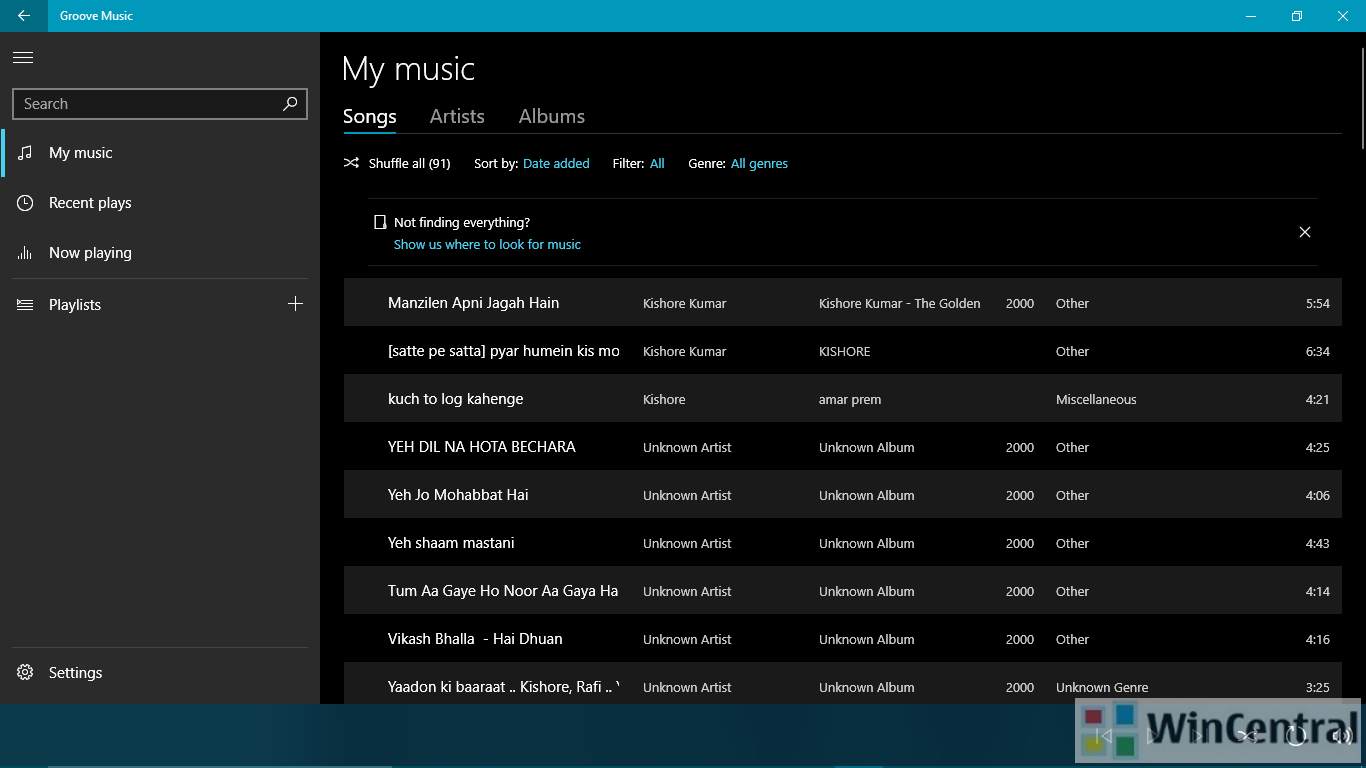
Task: Select song Yeh Jo Mohabbat Hai
Action: (458, 495)
